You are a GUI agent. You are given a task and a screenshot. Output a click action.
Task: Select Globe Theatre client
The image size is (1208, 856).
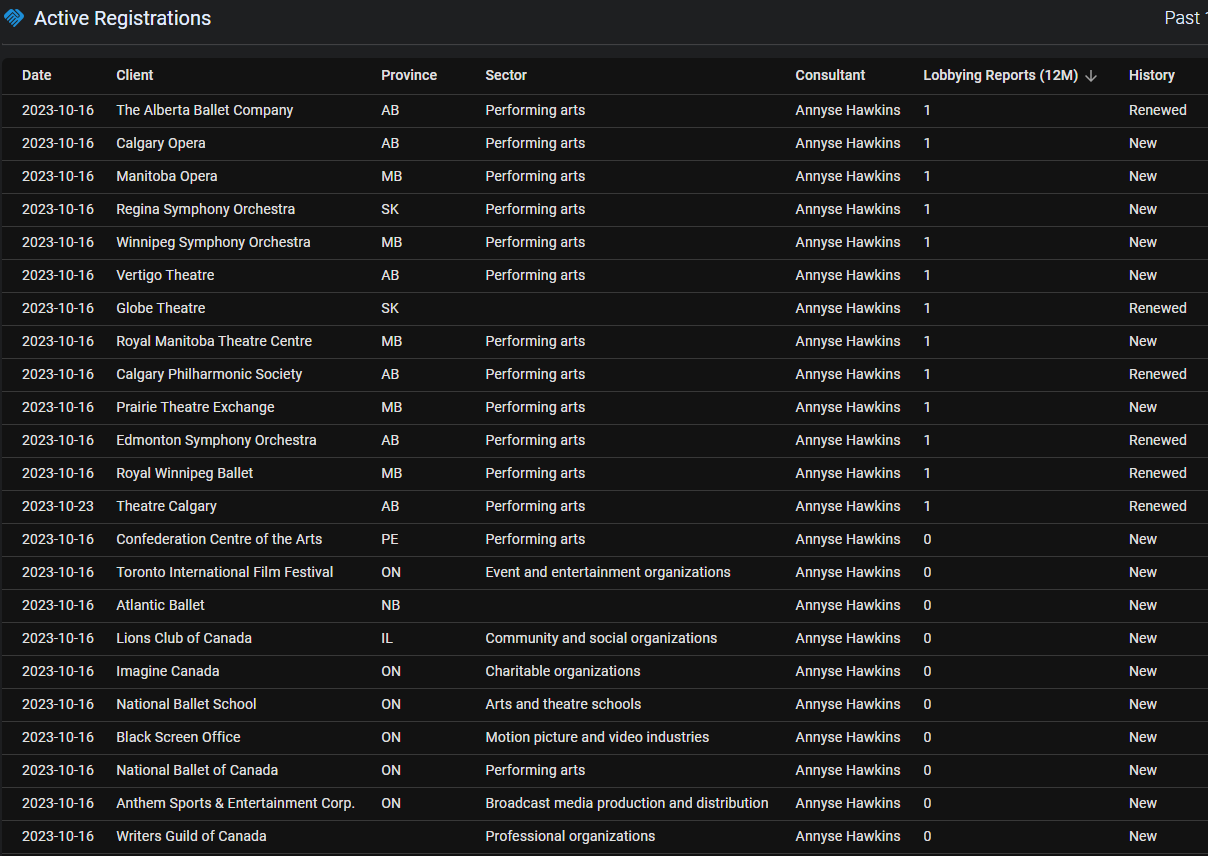[161, 308]
